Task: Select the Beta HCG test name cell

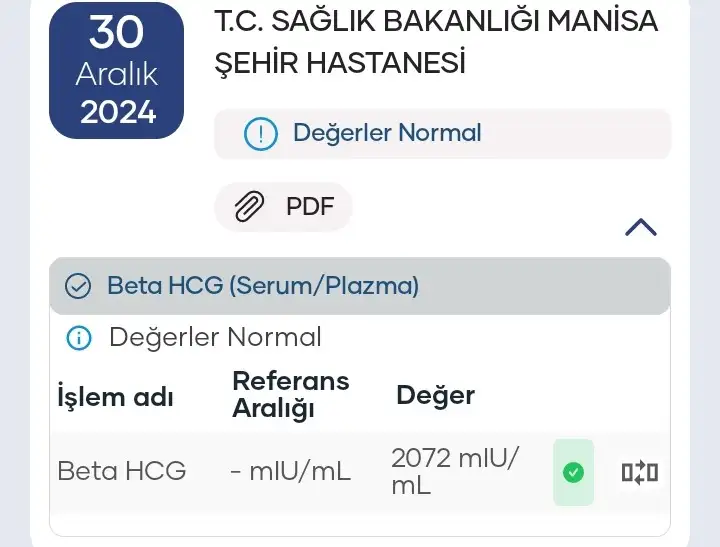Action: point(122,471)
